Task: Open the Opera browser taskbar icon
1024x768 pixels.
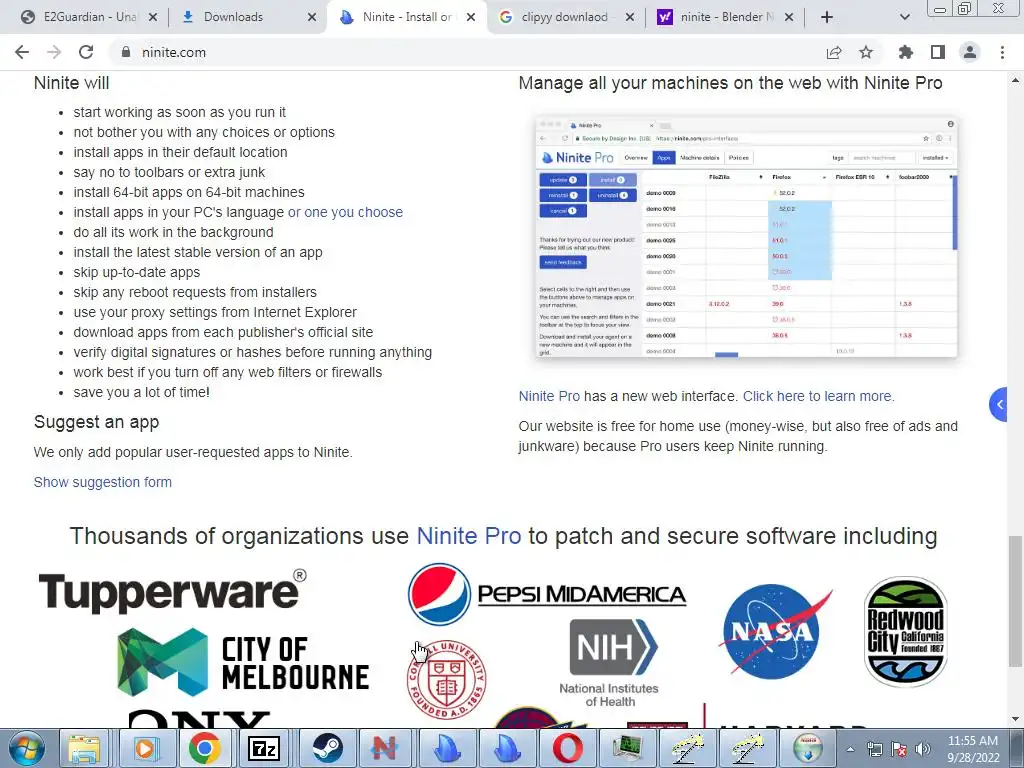Action: (568, 748)
